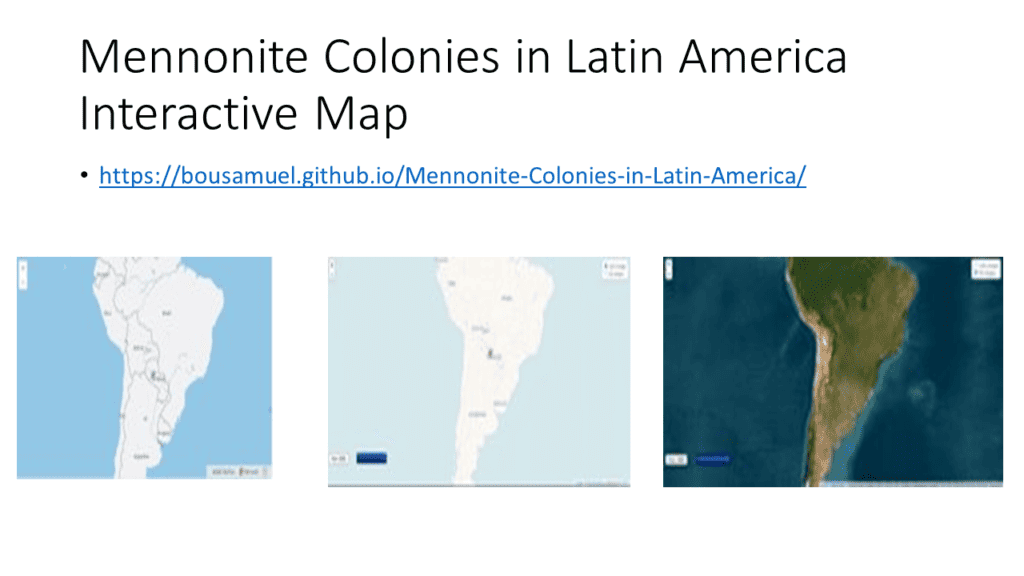Click the dark blue button in middle map
Screen dimensions: 1024x576
pos(371,458)
